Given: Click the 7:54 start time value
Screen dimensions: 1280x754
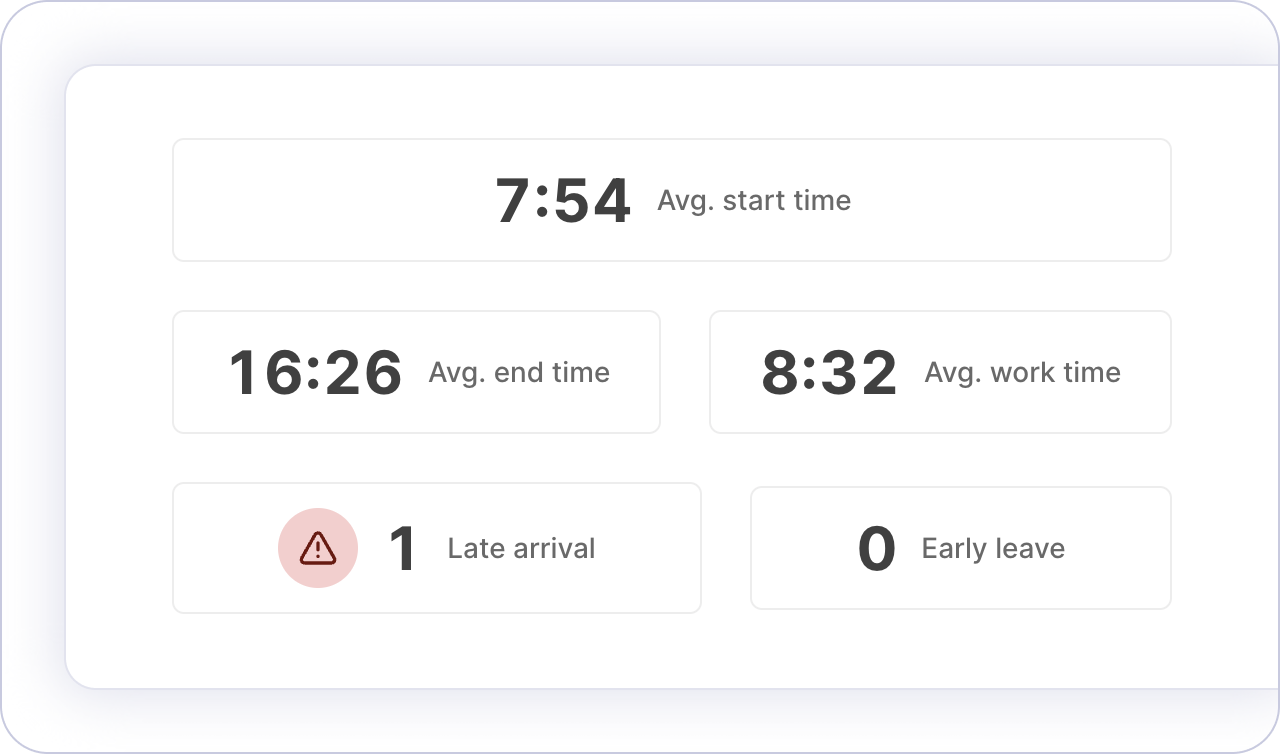Looking at the screenshot, I should point(563,201).
